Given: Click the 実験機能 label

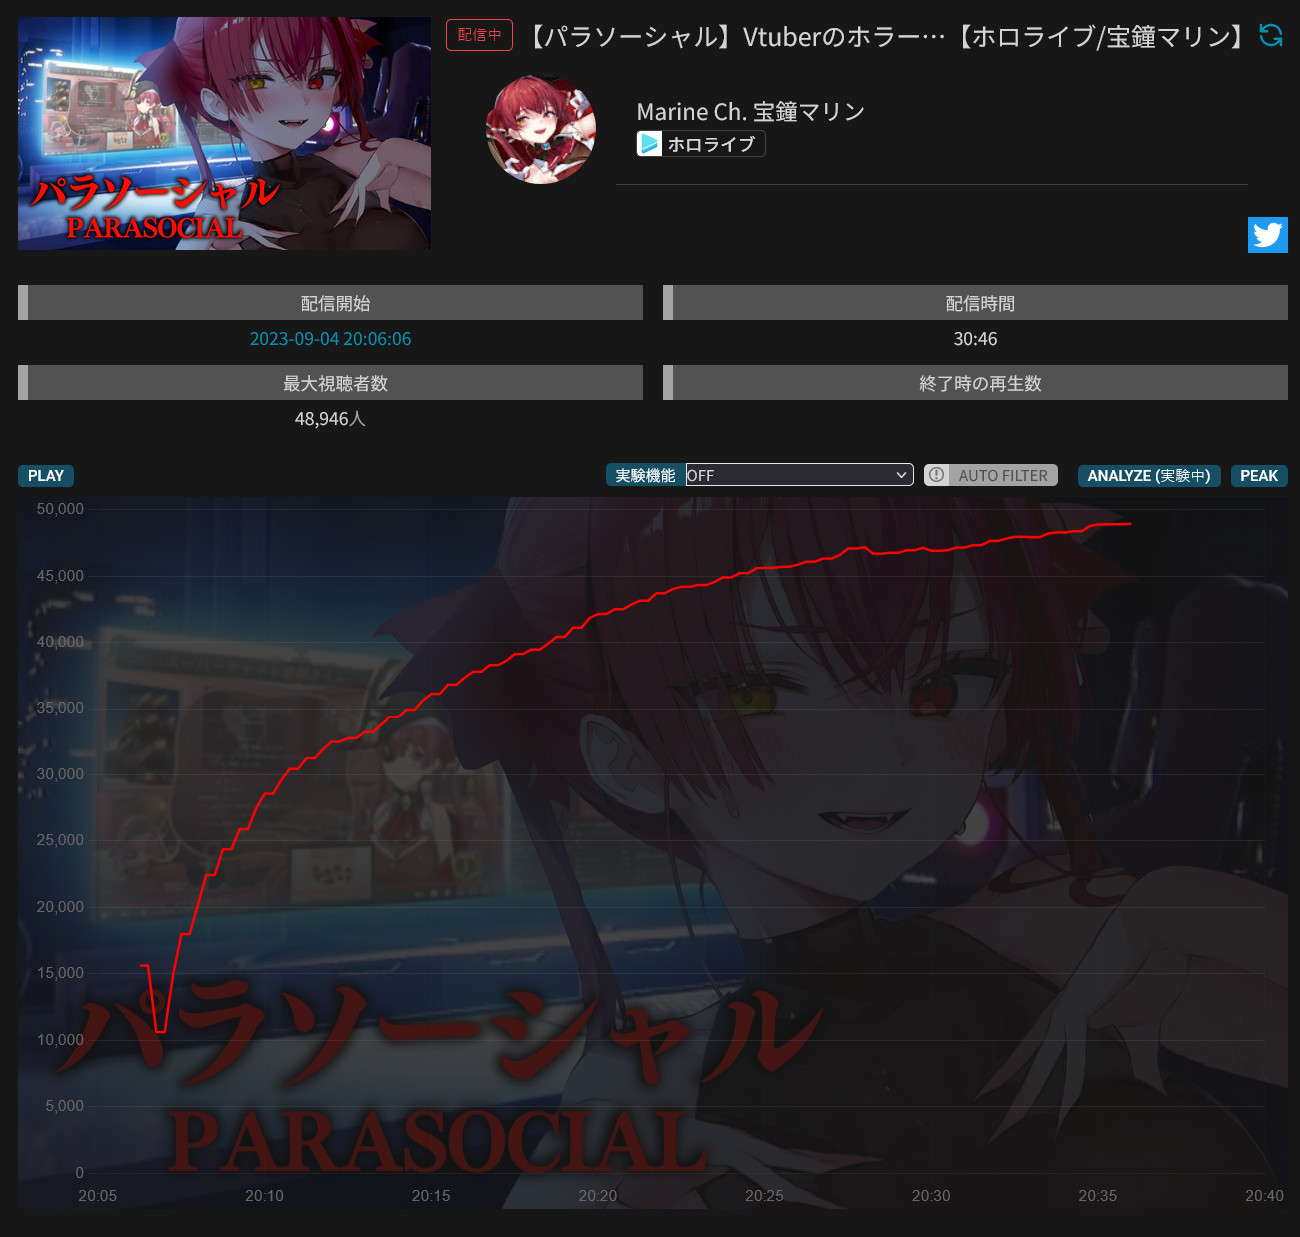Looking at the screenshot, I should pyautogui.click(x=645, y=475).
